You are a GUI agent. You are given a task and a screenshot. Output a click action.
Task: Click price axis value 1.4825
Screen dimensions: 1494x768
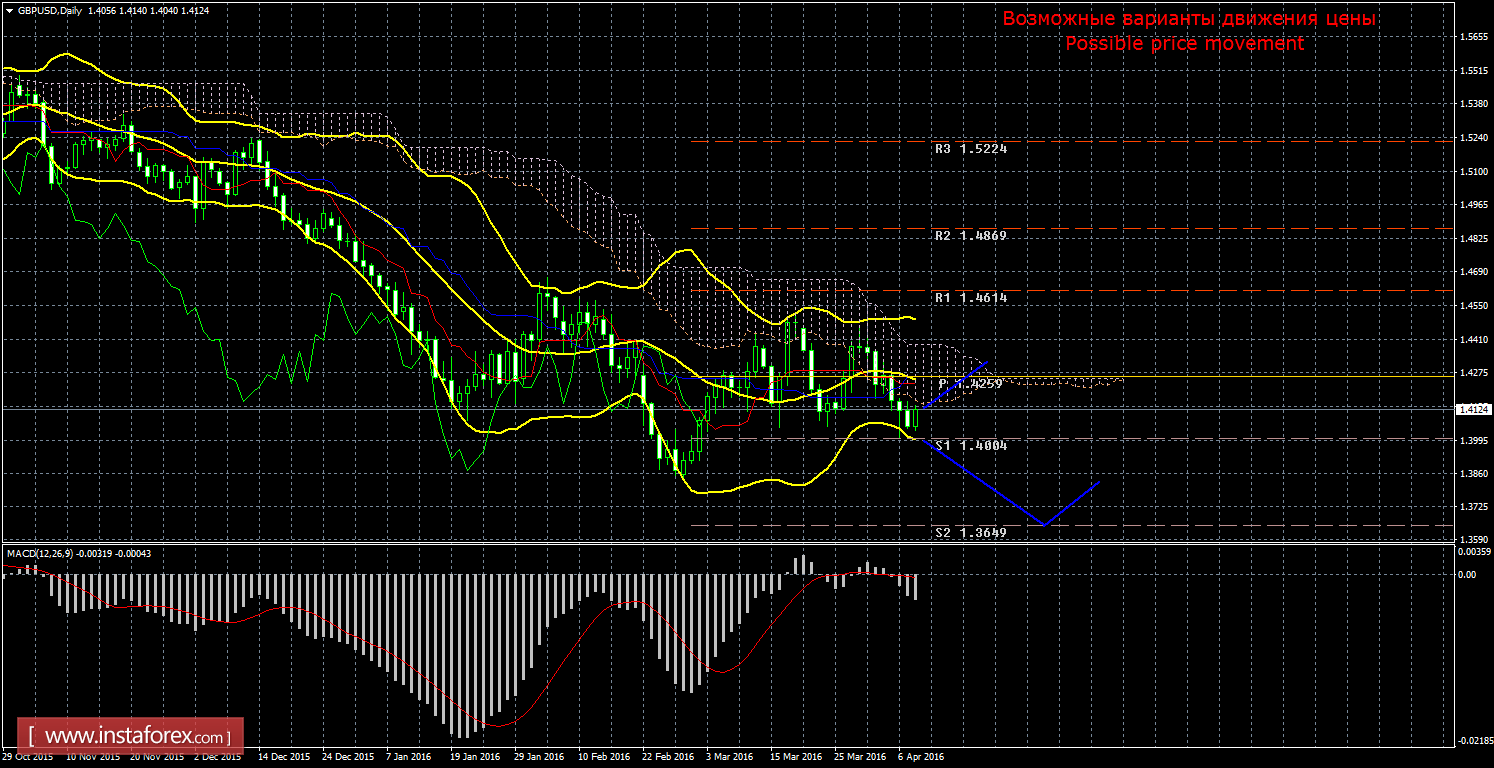[x=1474, y=239]
